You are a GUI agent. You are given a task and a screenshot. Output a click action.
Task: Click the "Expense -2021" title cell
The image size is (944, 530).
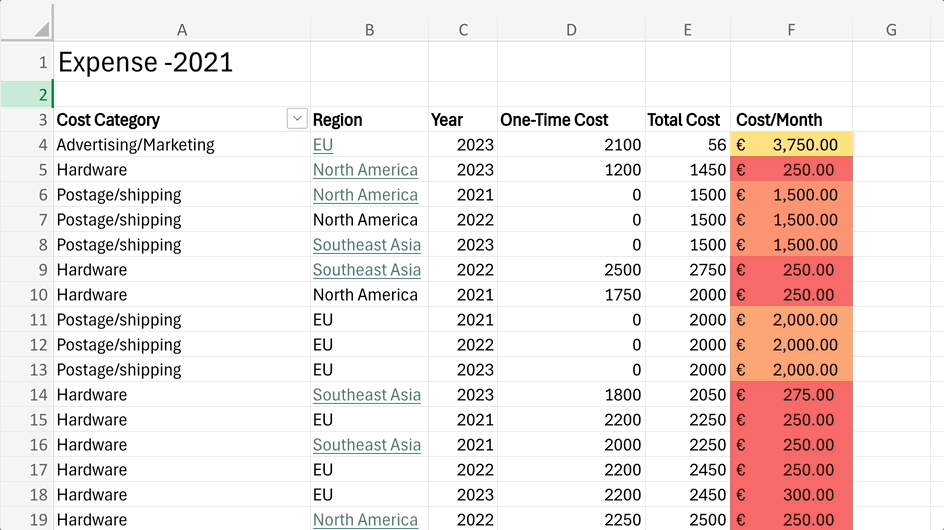[146, 62]
